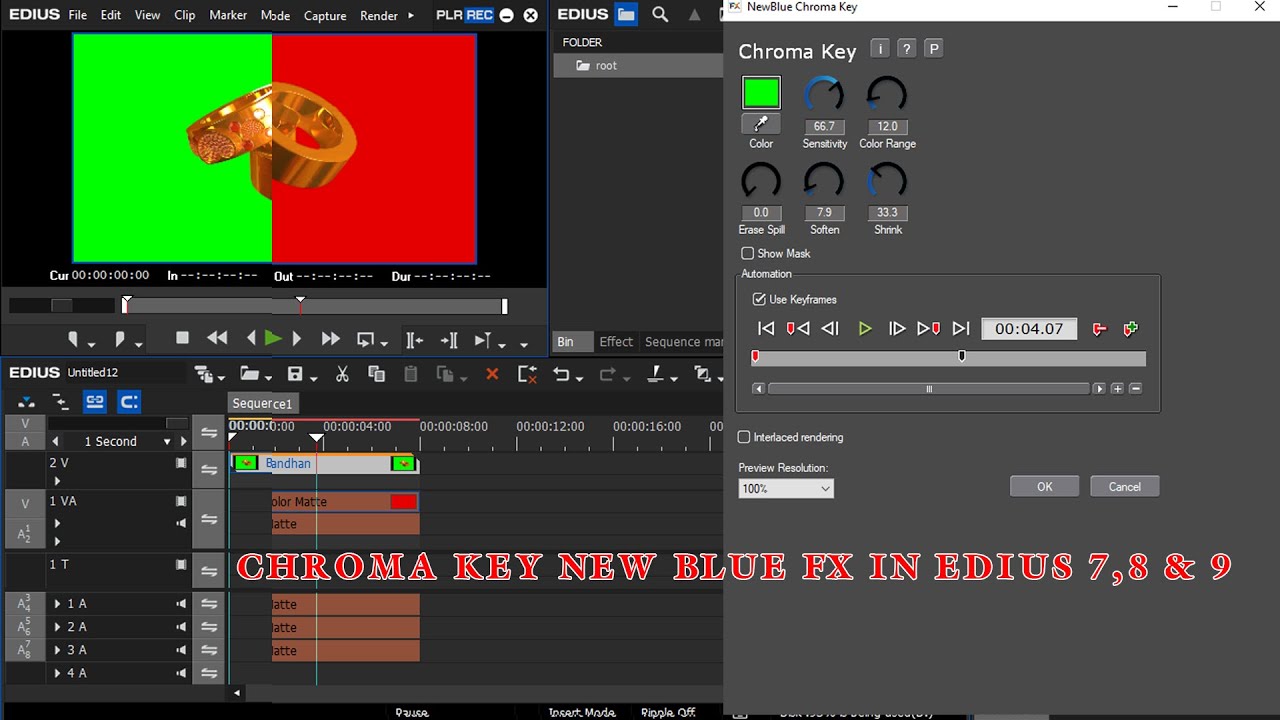Open Chroma Key help '?' button
The image size is (1280, 720).
coord(906,49)
